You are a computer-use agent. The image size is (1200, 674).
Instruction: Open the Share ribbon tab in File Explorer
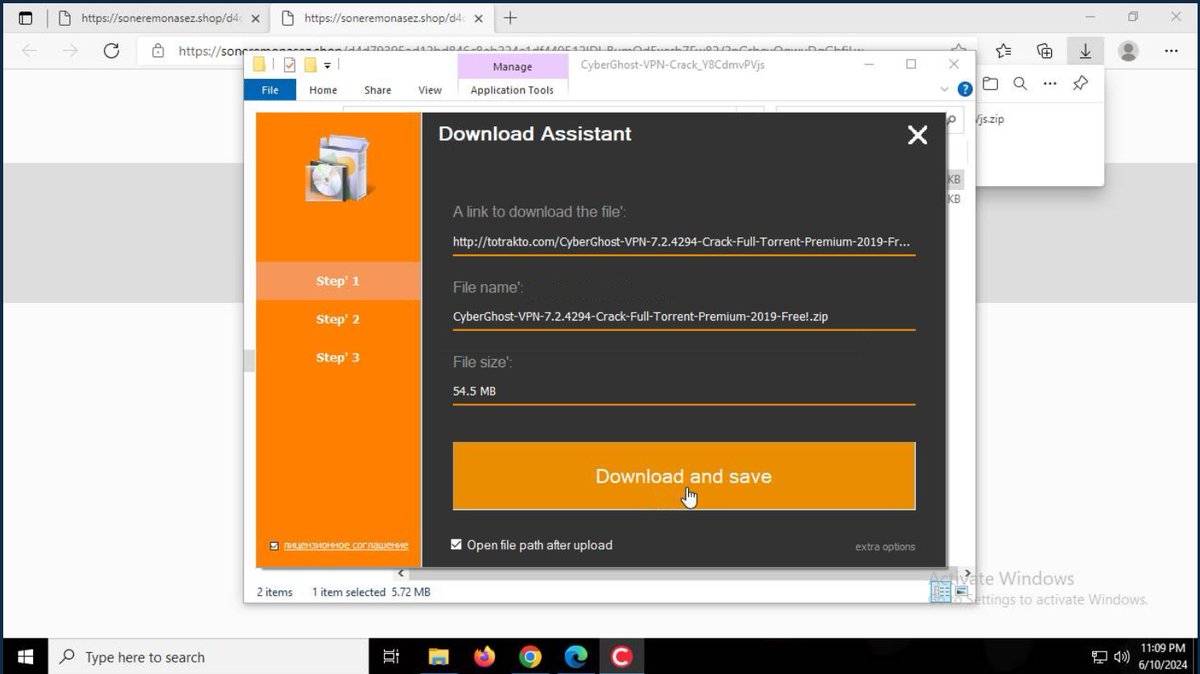(378, 90)
